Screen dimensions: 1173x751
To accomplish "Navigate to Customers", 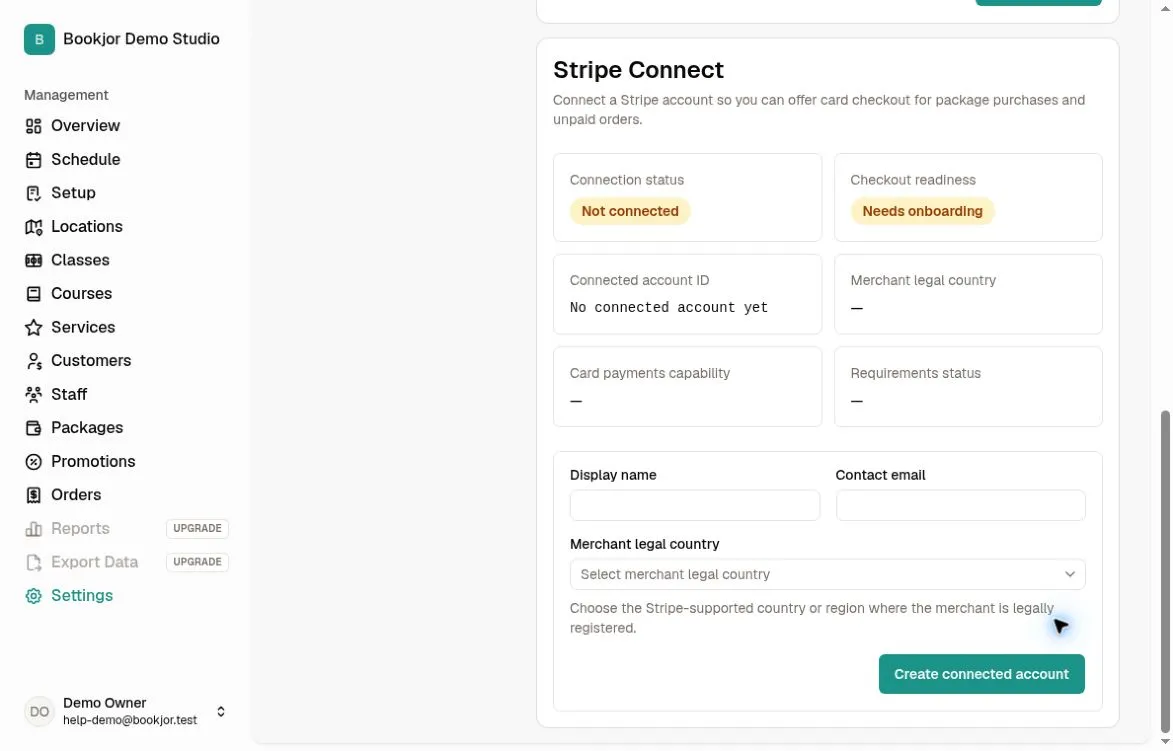I will coord(91,361).
